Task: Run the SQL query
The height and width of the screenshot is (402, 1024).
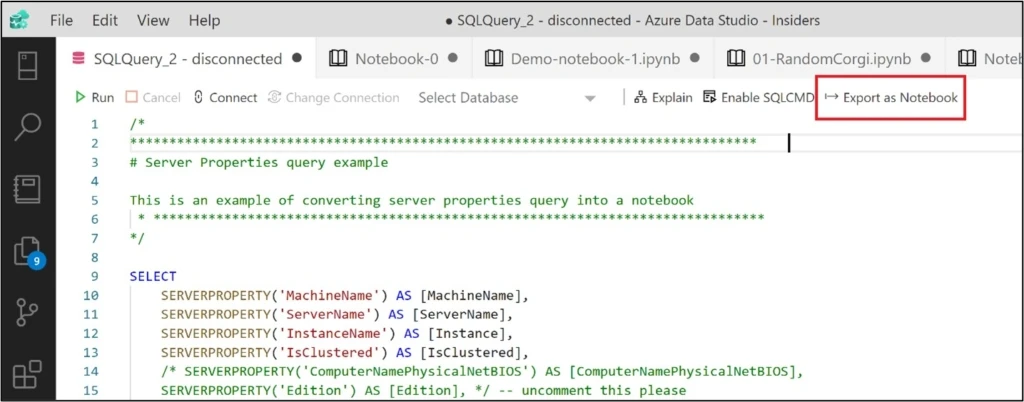Action: tap(95, 98)
